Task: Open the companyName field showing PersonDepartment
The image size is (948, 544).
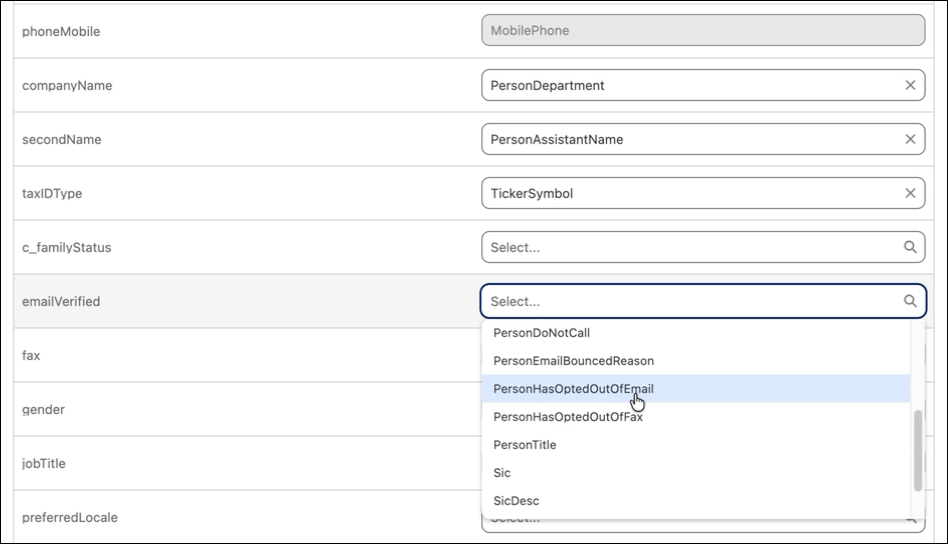Action: point(703,85)
